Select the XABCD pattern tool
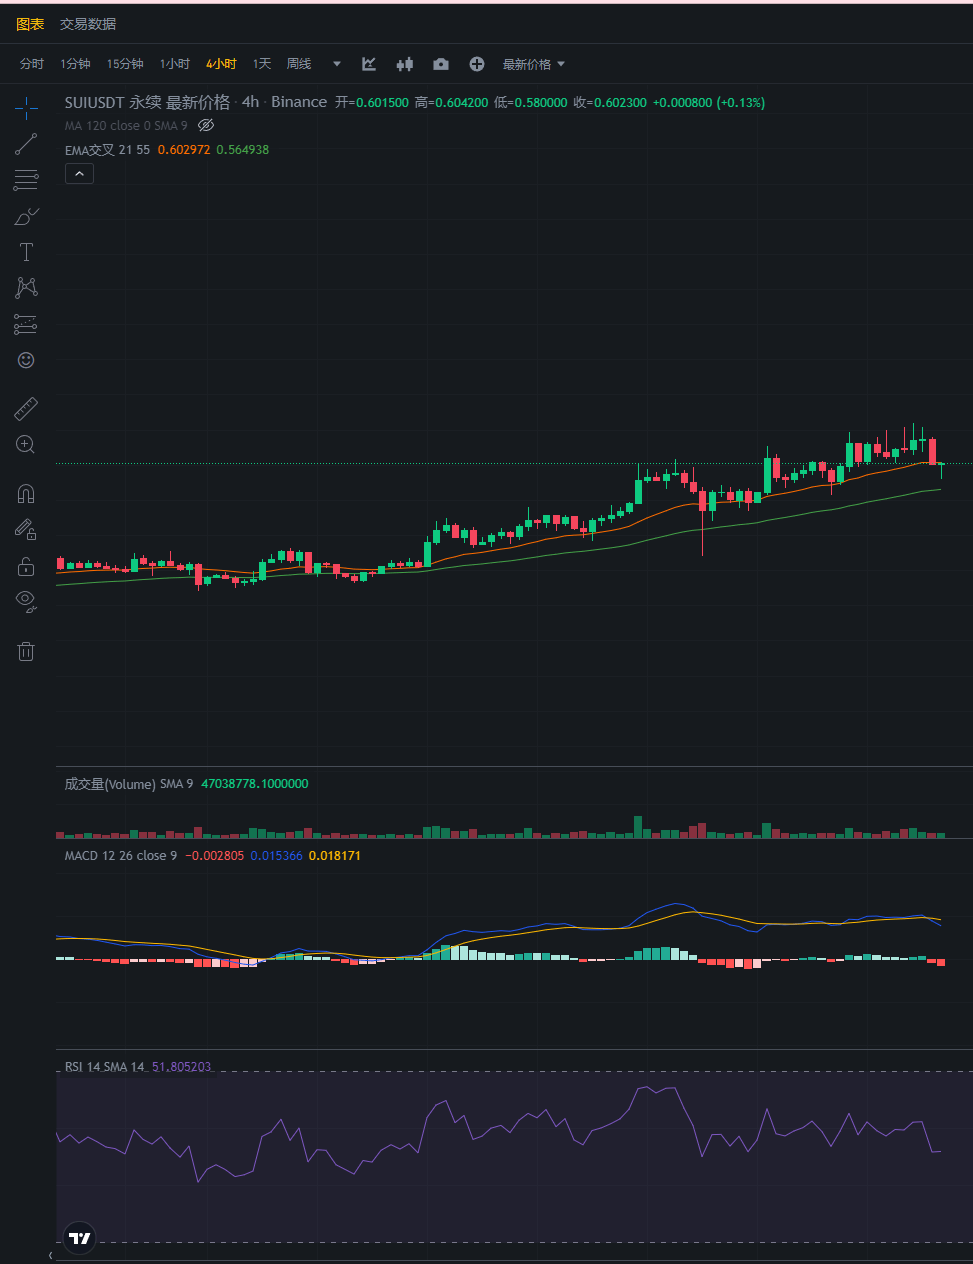 (25, 287)
